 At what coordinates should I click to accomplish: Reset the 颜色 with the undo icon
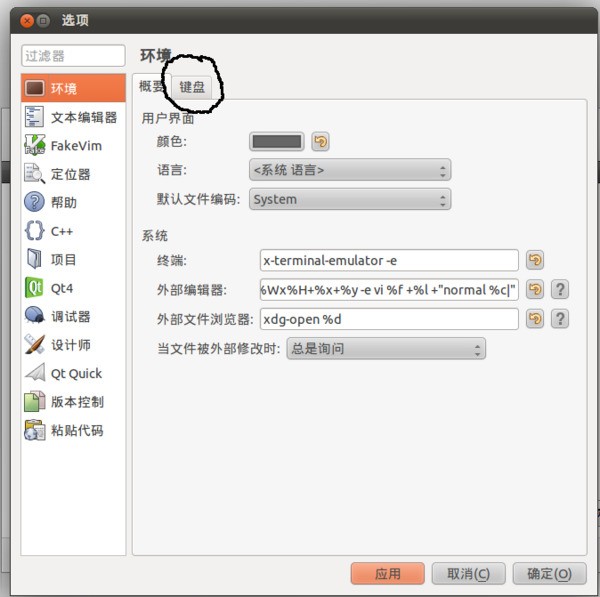320,142
